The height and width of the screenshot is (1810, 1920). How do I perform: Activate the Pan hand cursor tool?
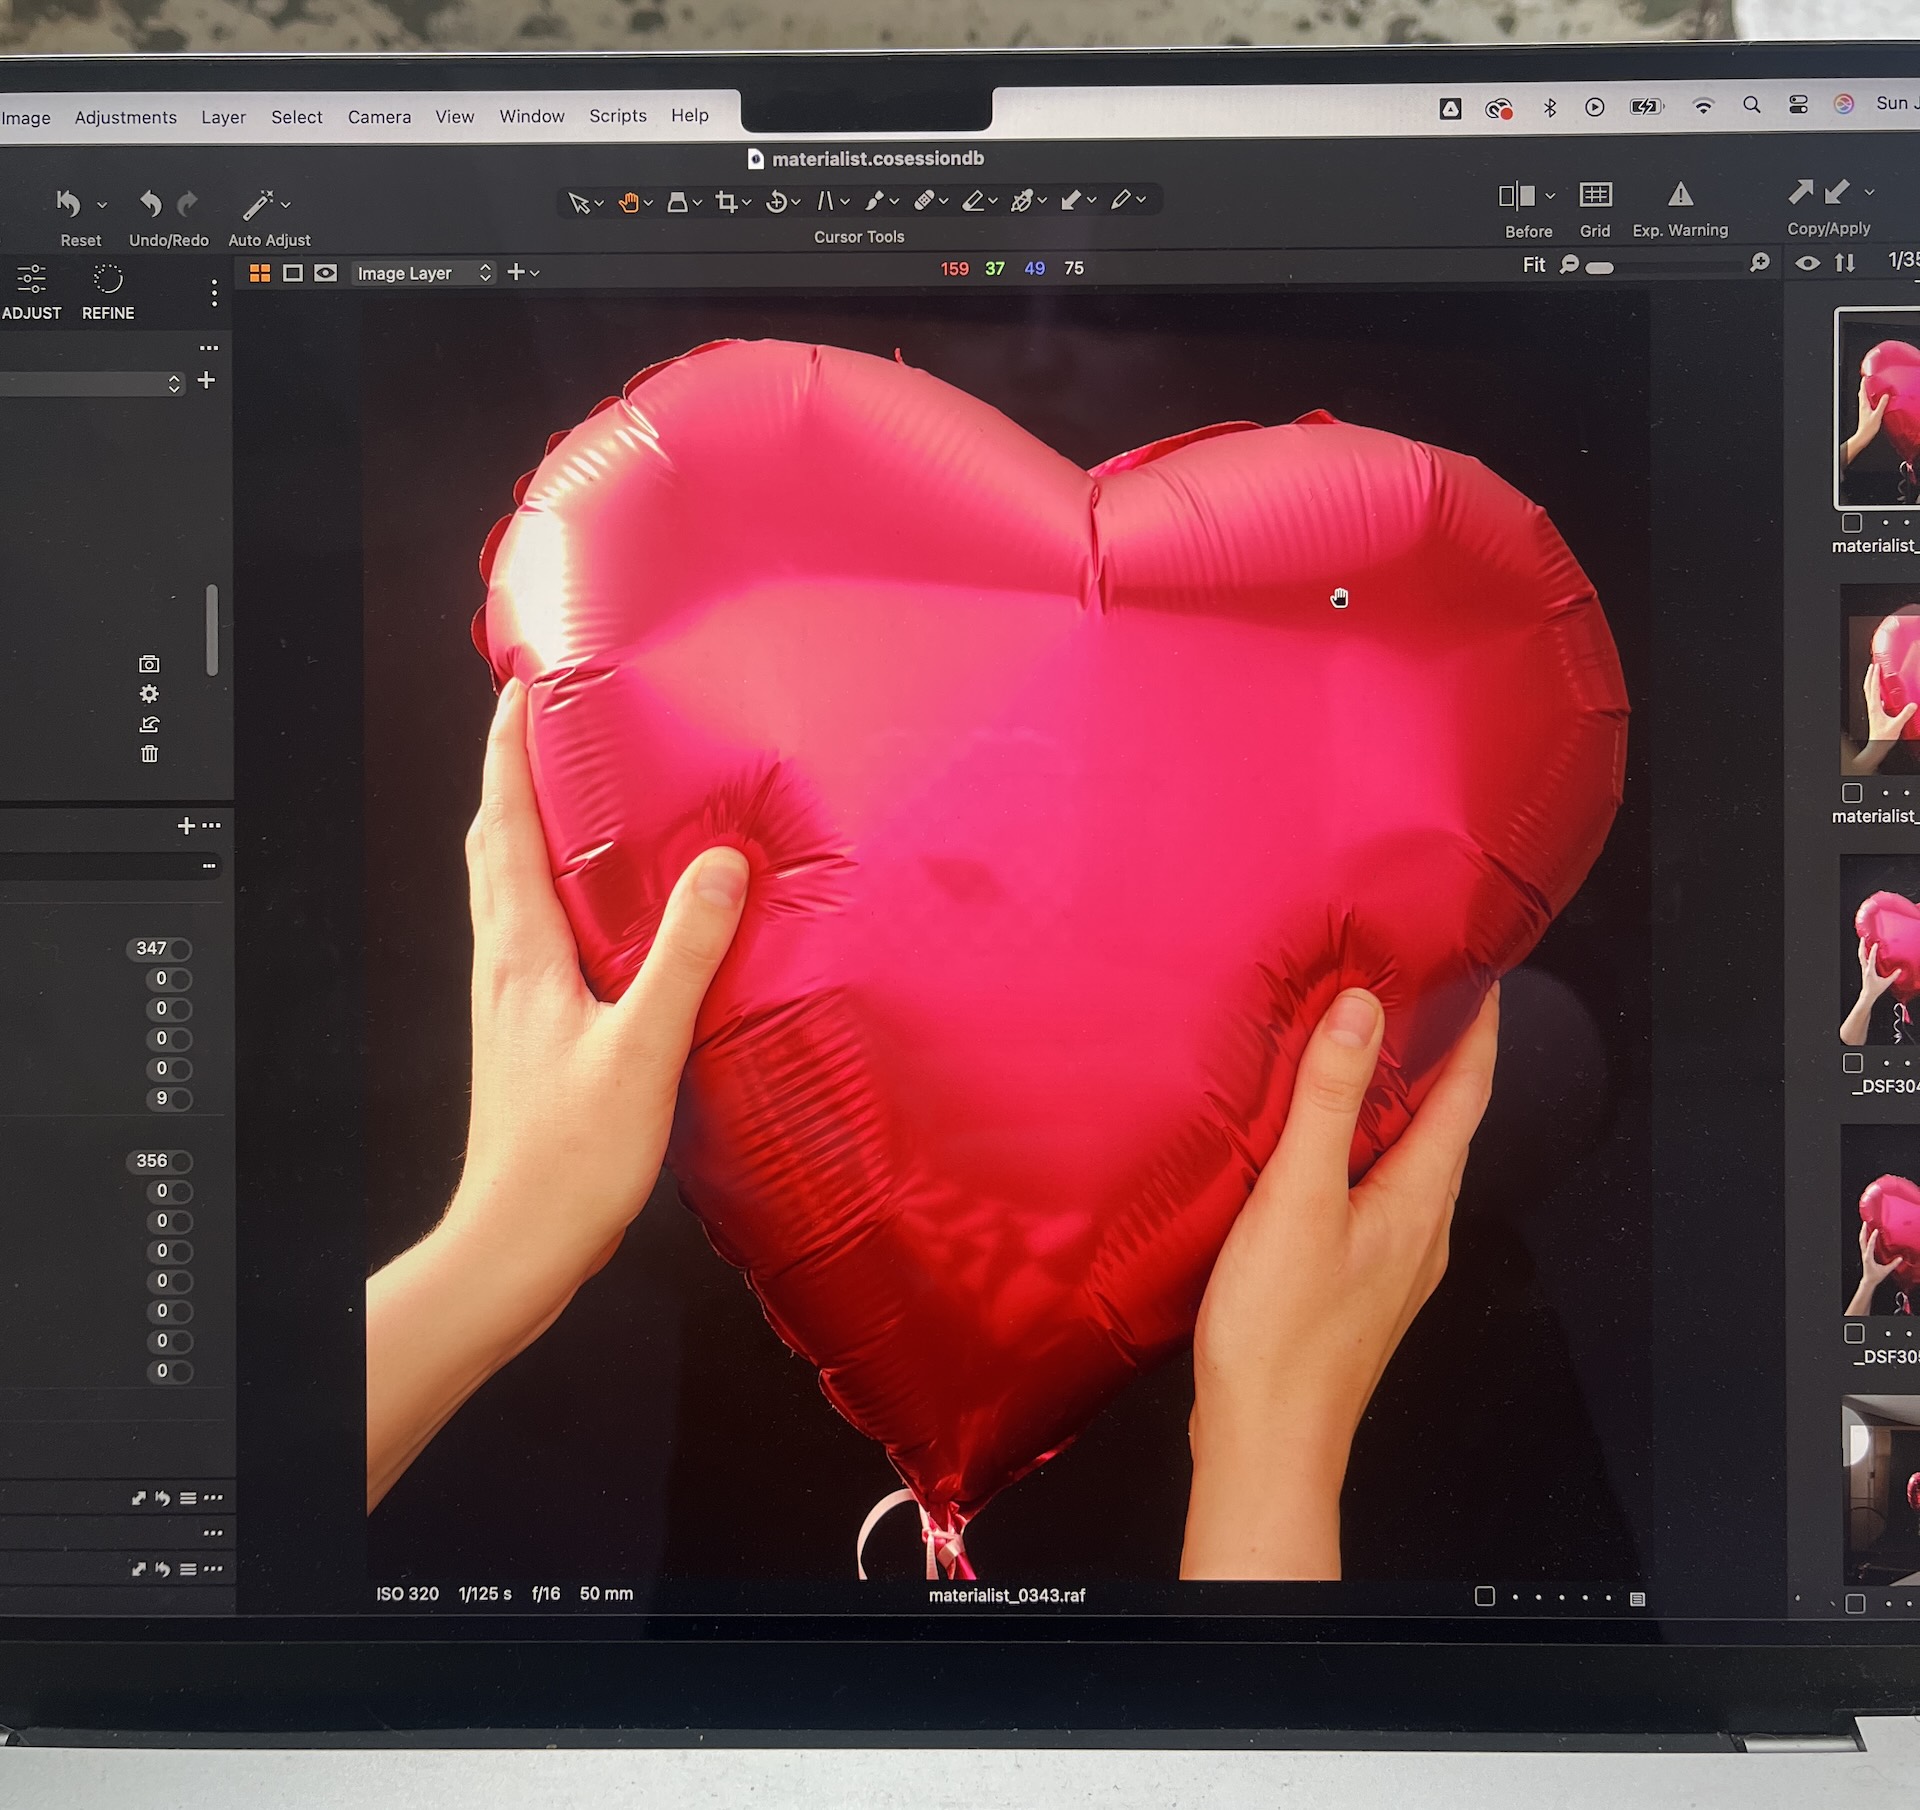tap(628, 203)
